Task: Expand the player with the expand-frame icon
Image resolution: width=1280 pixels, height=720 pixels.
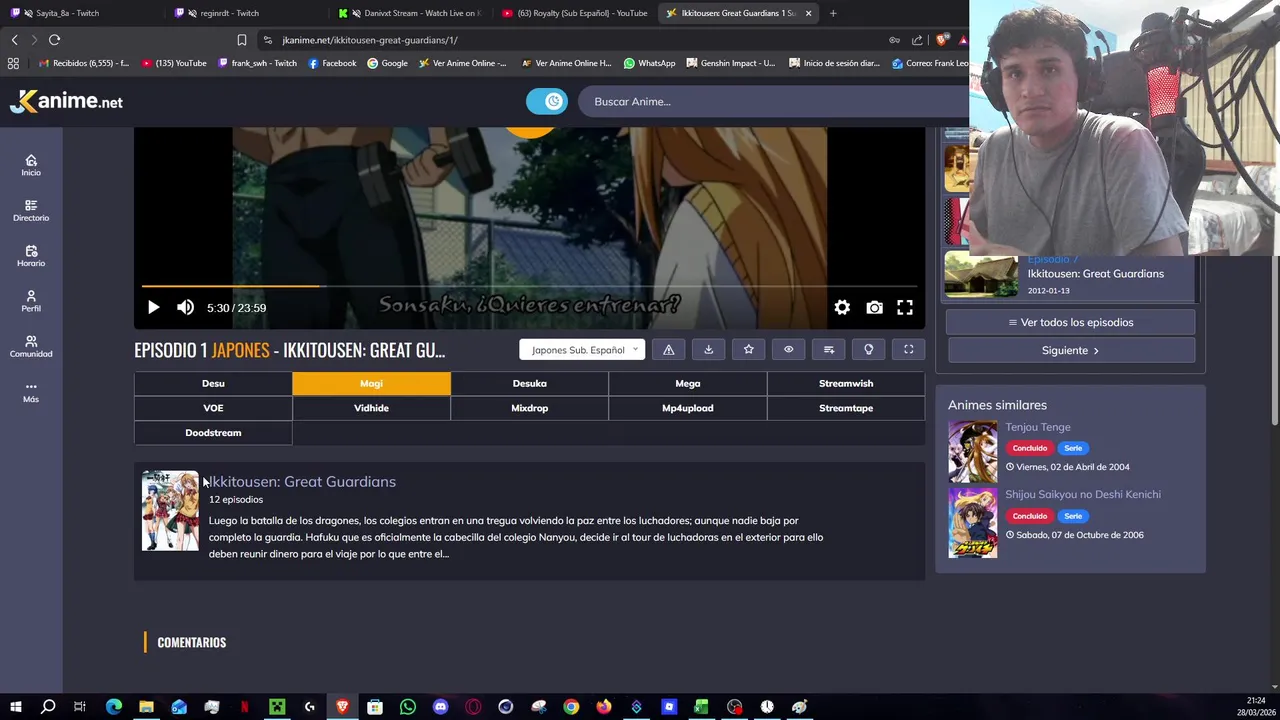Action: pos(908,350)
